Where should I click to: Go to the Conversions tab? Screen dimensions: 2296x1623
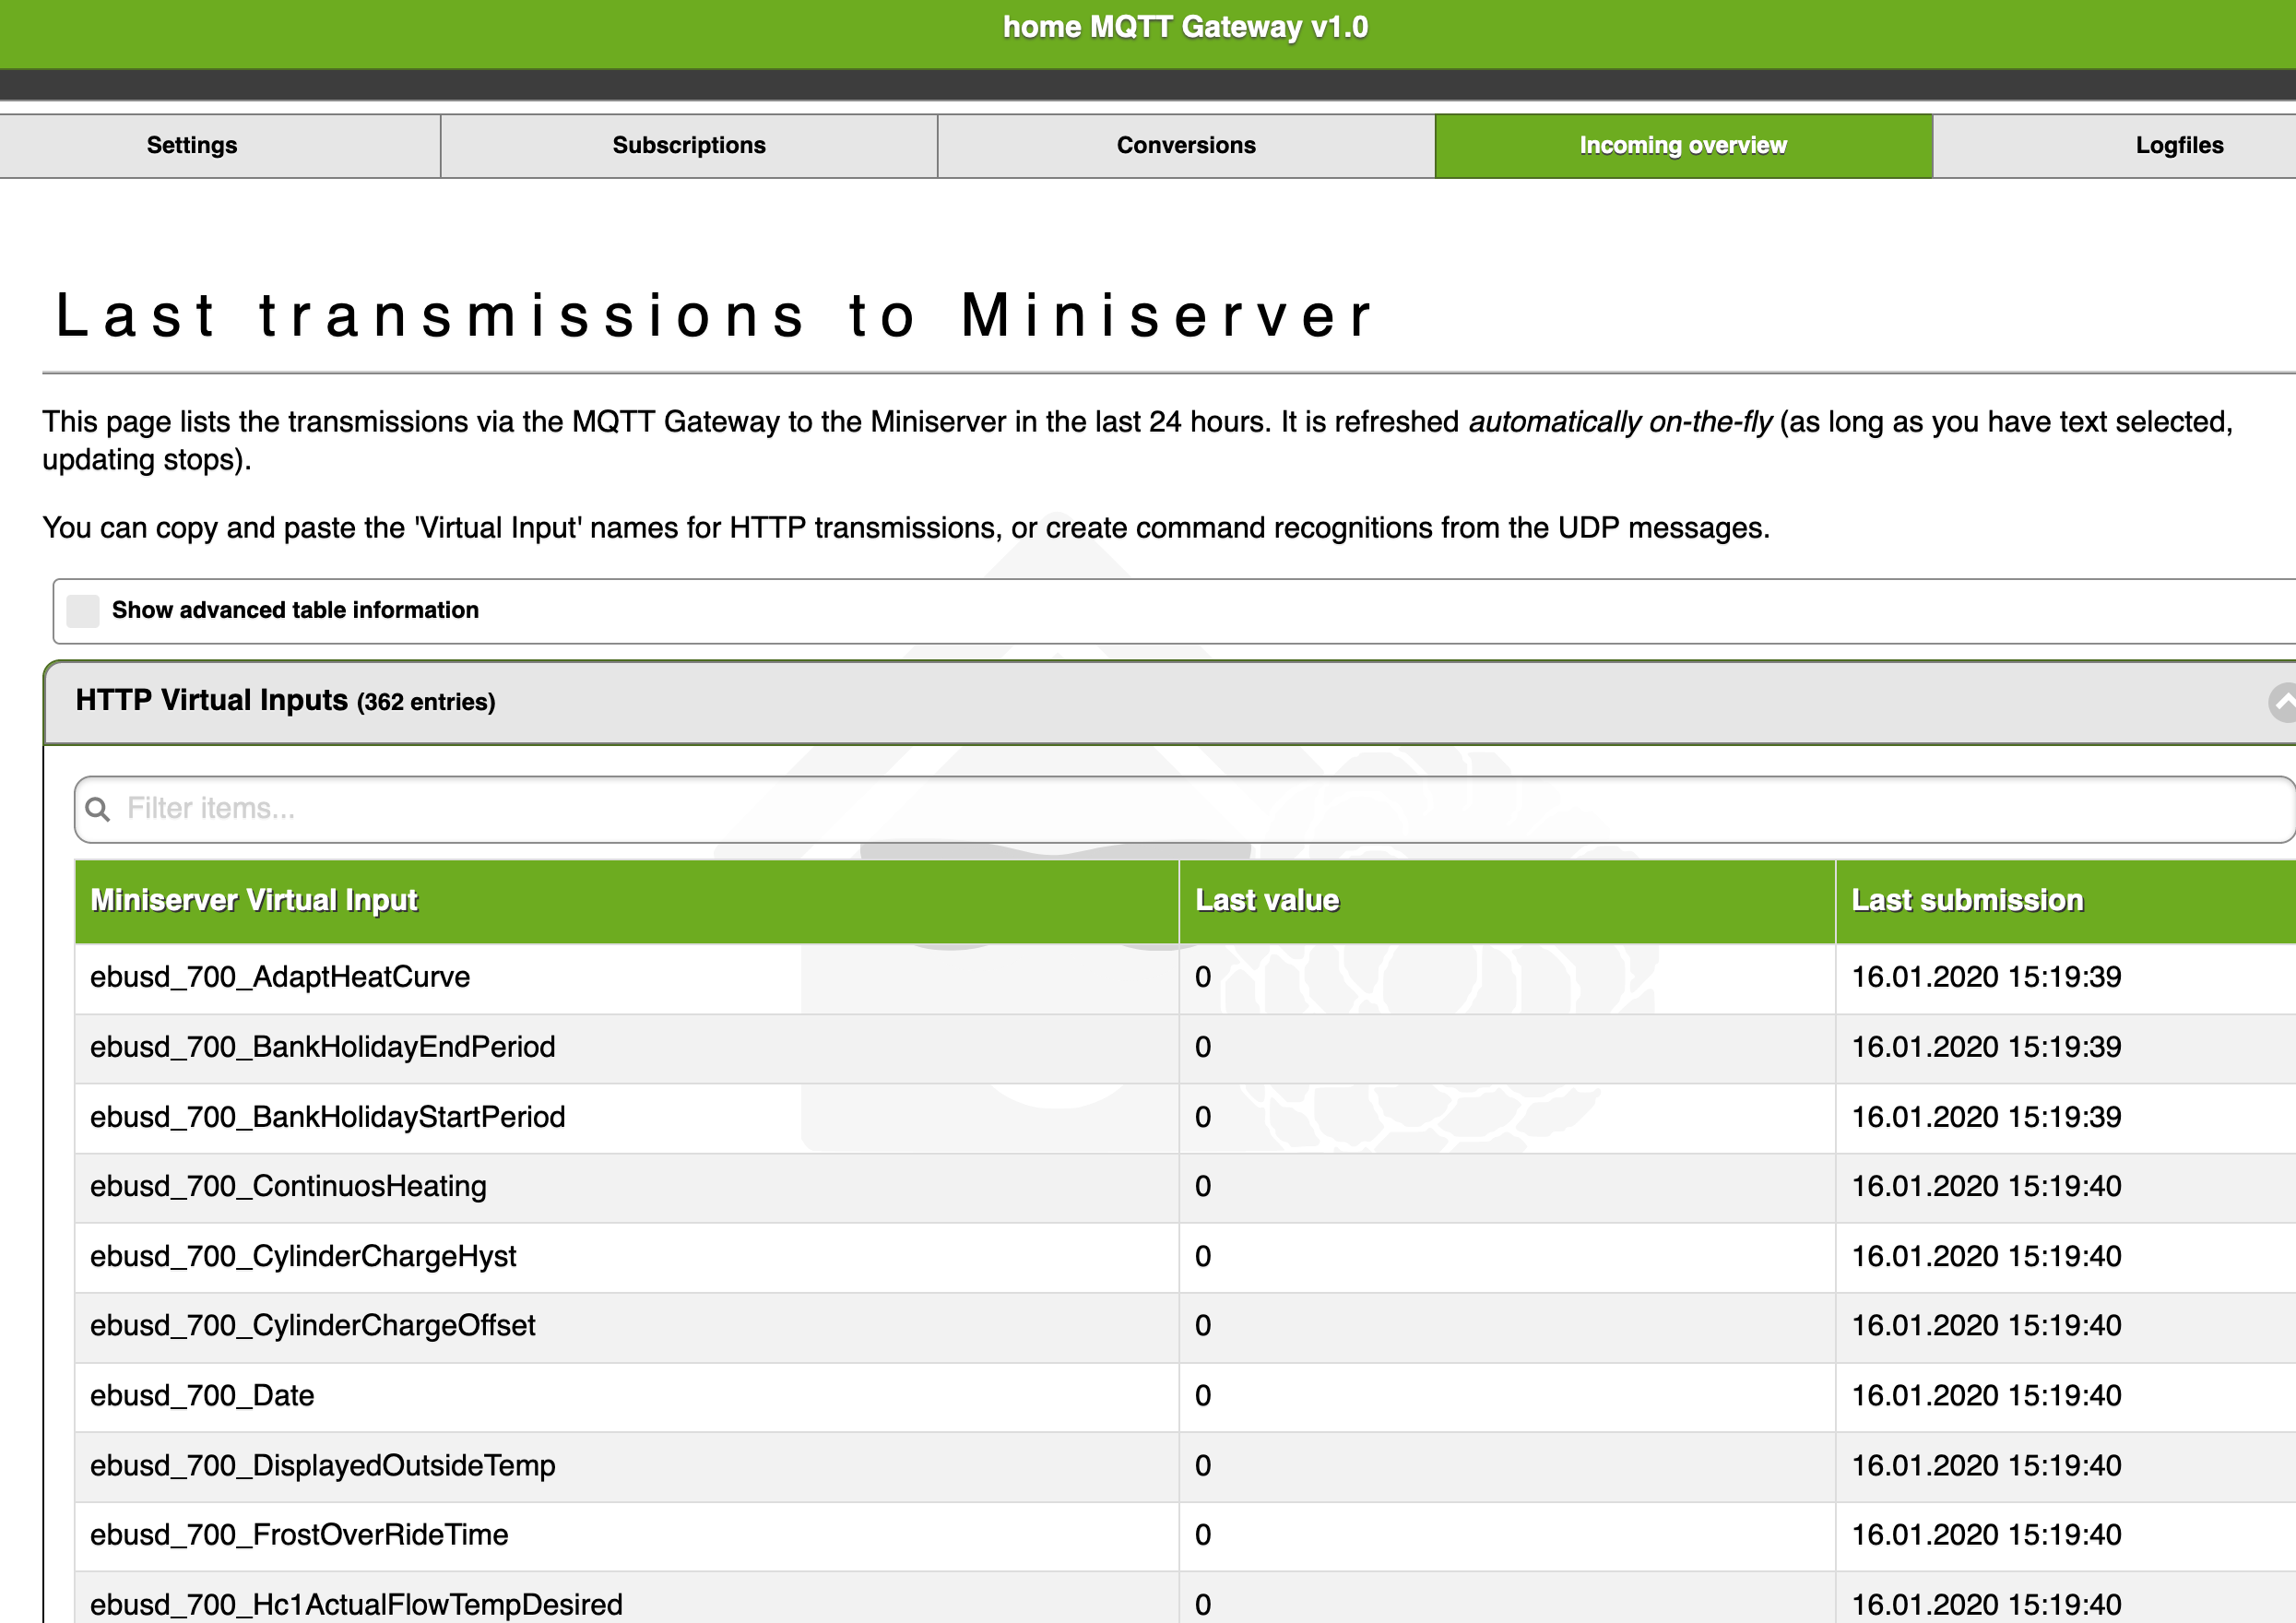pyautogui.click(x=1186, y=146)
